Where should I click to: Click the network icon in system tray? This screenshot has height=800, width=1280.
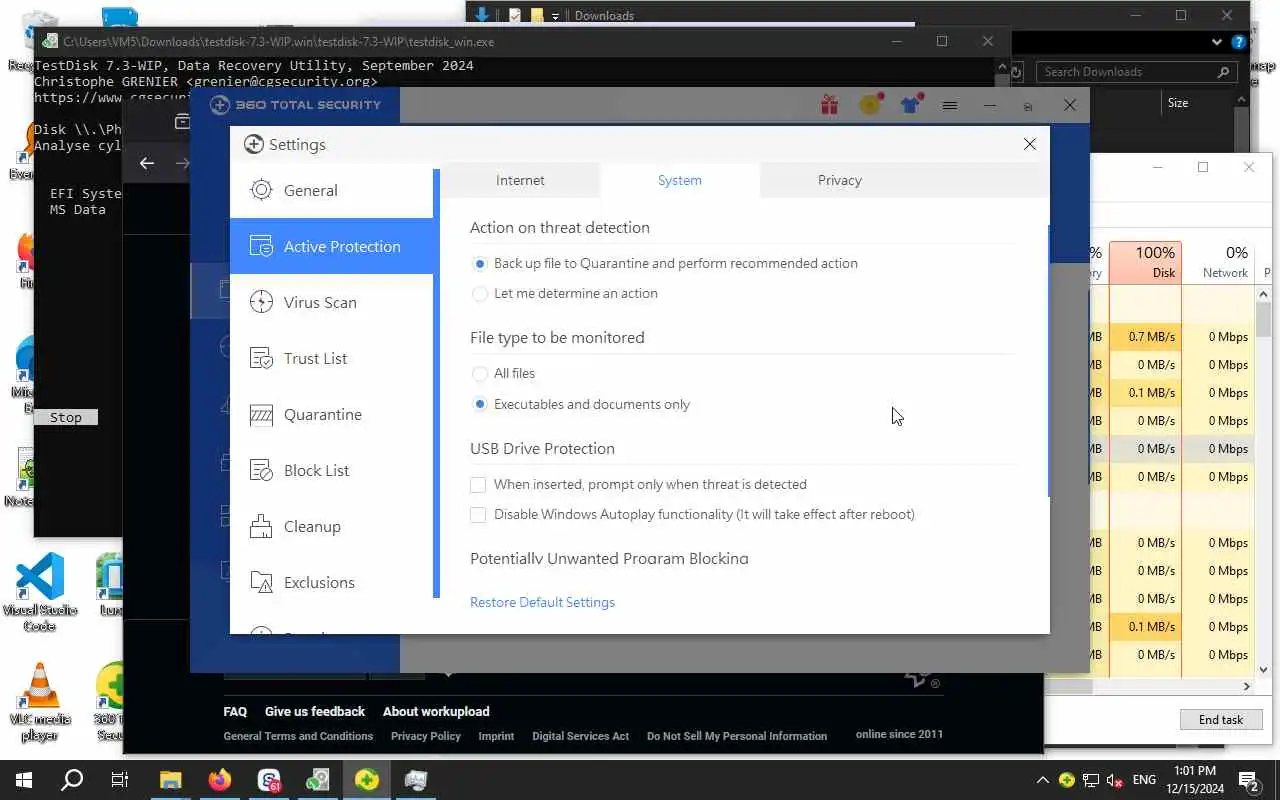1091,780
